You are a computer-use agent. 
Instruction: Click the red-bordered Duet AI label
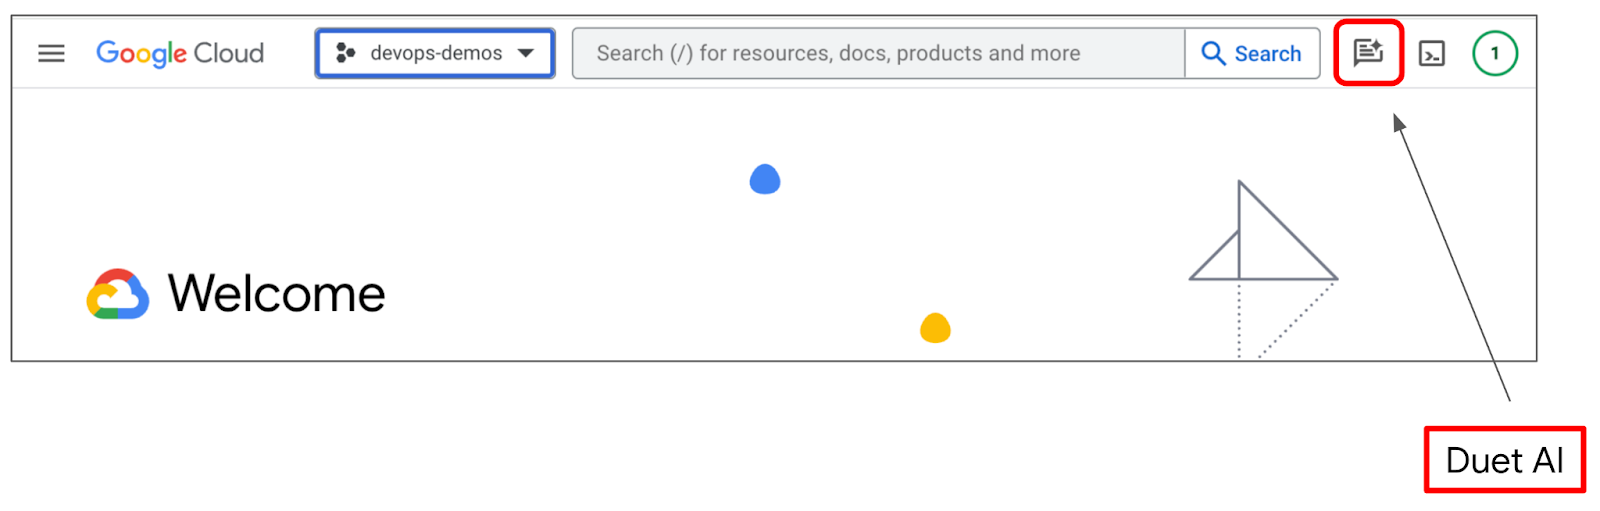[x=1504, y=460]
